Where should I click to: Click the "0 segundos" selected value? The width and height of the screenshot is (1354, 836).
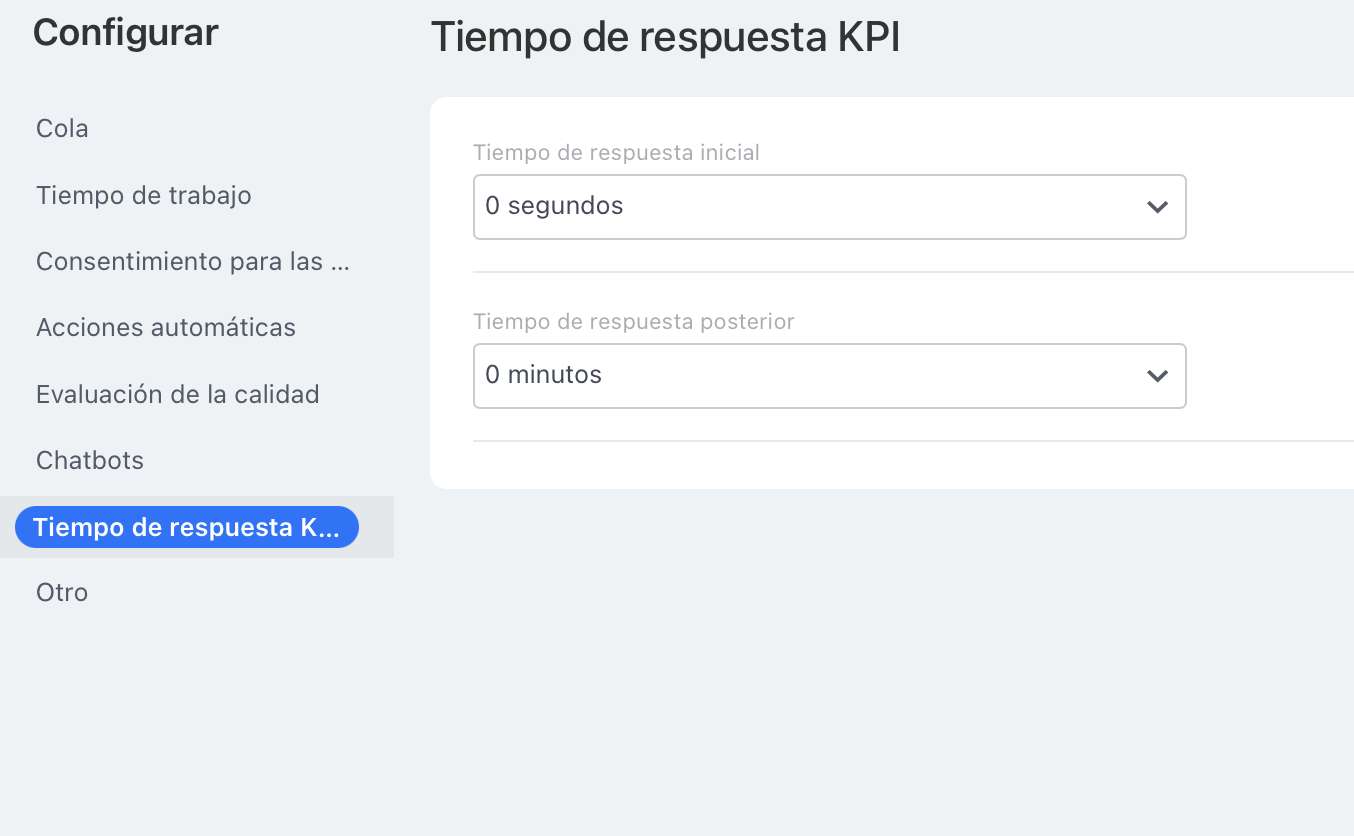554,206
